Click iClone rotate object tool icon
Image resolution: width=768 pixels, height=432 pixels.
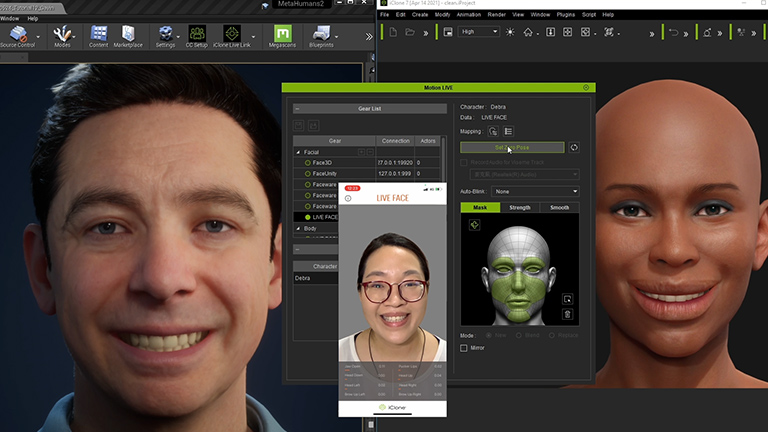tap(707, 32)
